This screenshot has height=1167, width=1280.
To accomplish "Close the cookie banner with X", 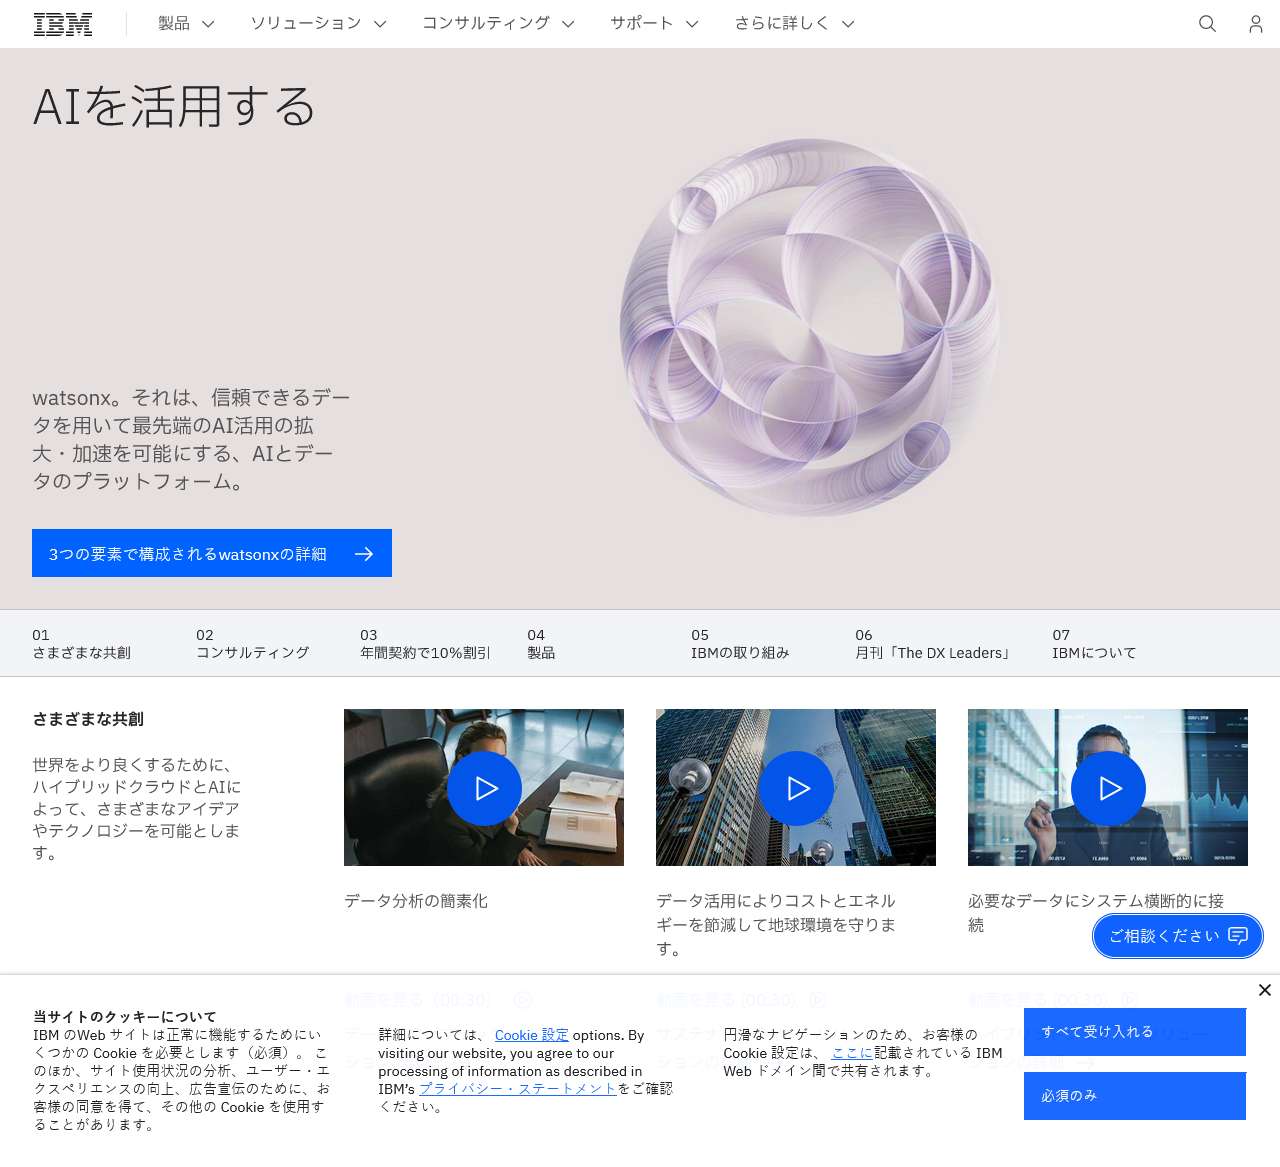I will tap(1264, 990).
